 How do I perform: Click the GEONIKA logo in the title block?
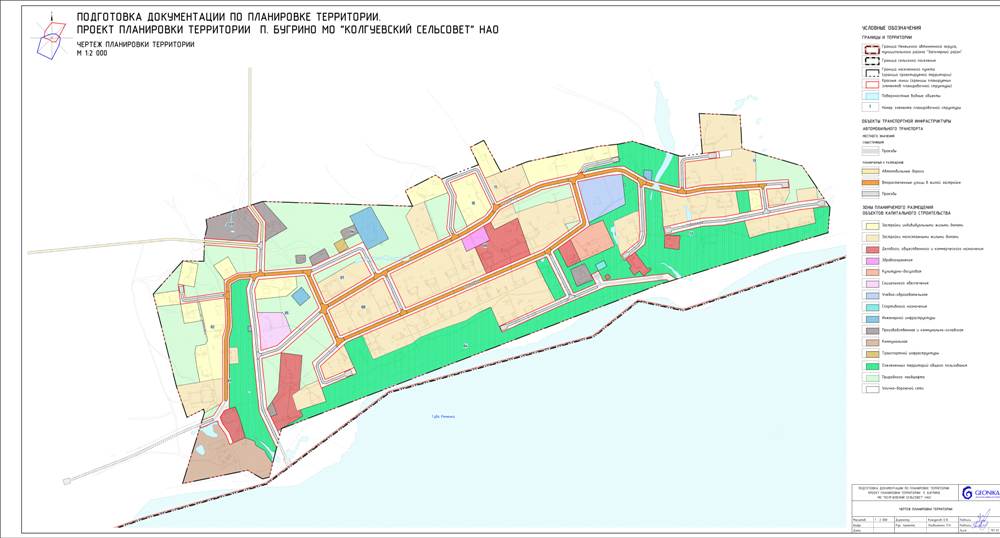980,493
